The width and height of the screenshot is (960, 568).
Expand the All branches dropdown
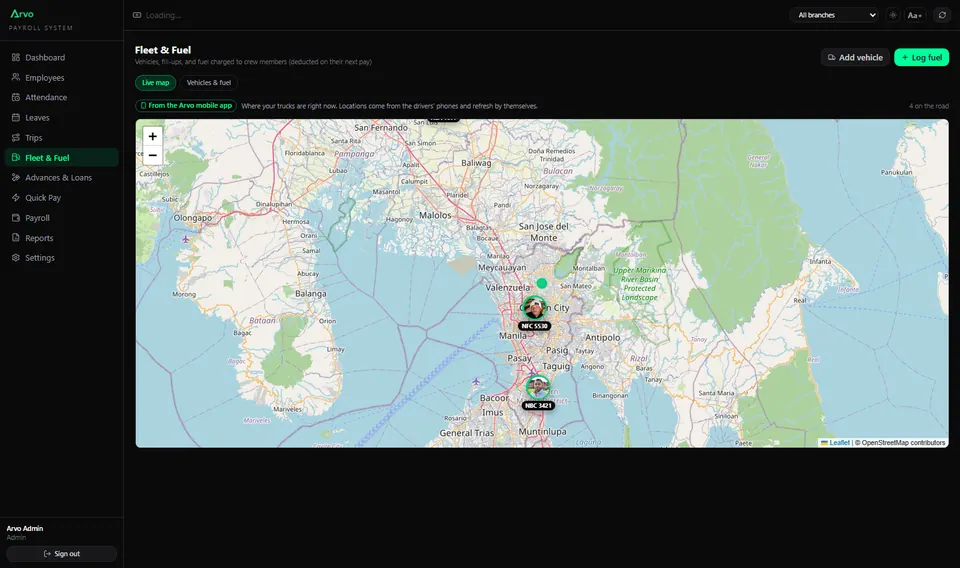tap(836, 15)
